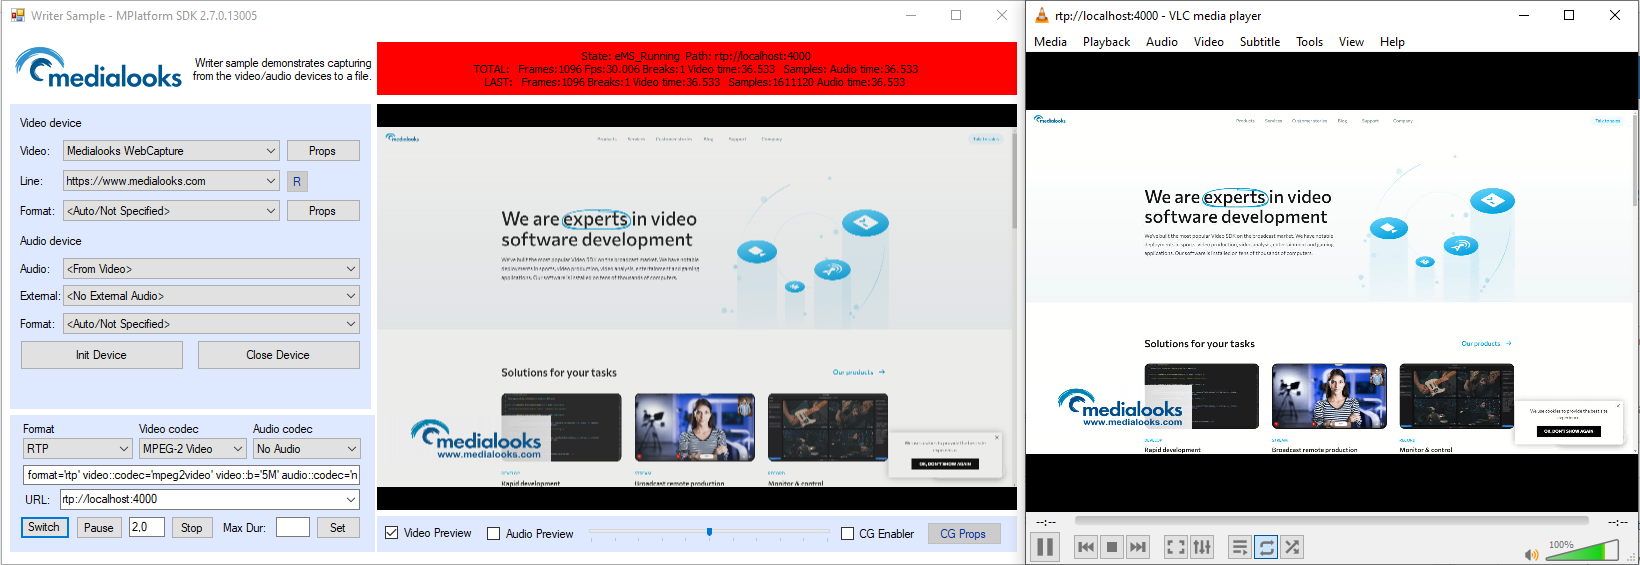The image size is (1640, 565).
Task: Close the VLC media player window
Action: coord(1615,15)
